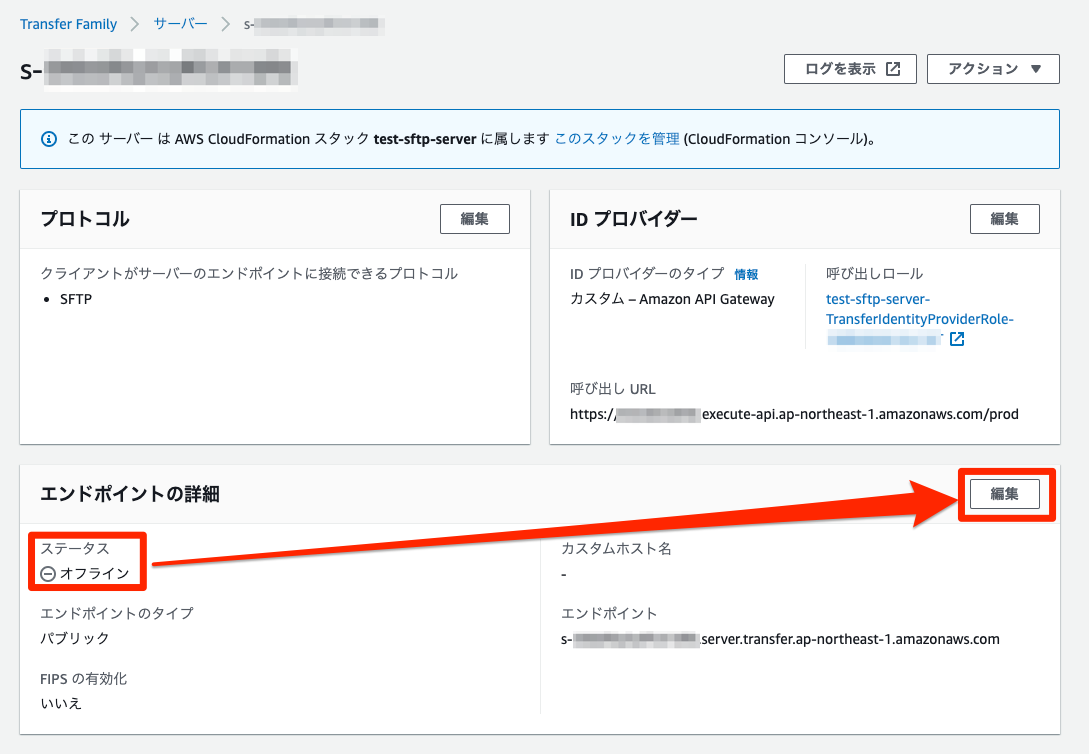
Task: Navigate to Transfer Family via the breadcrumb
Action: [x=68, y=24]
